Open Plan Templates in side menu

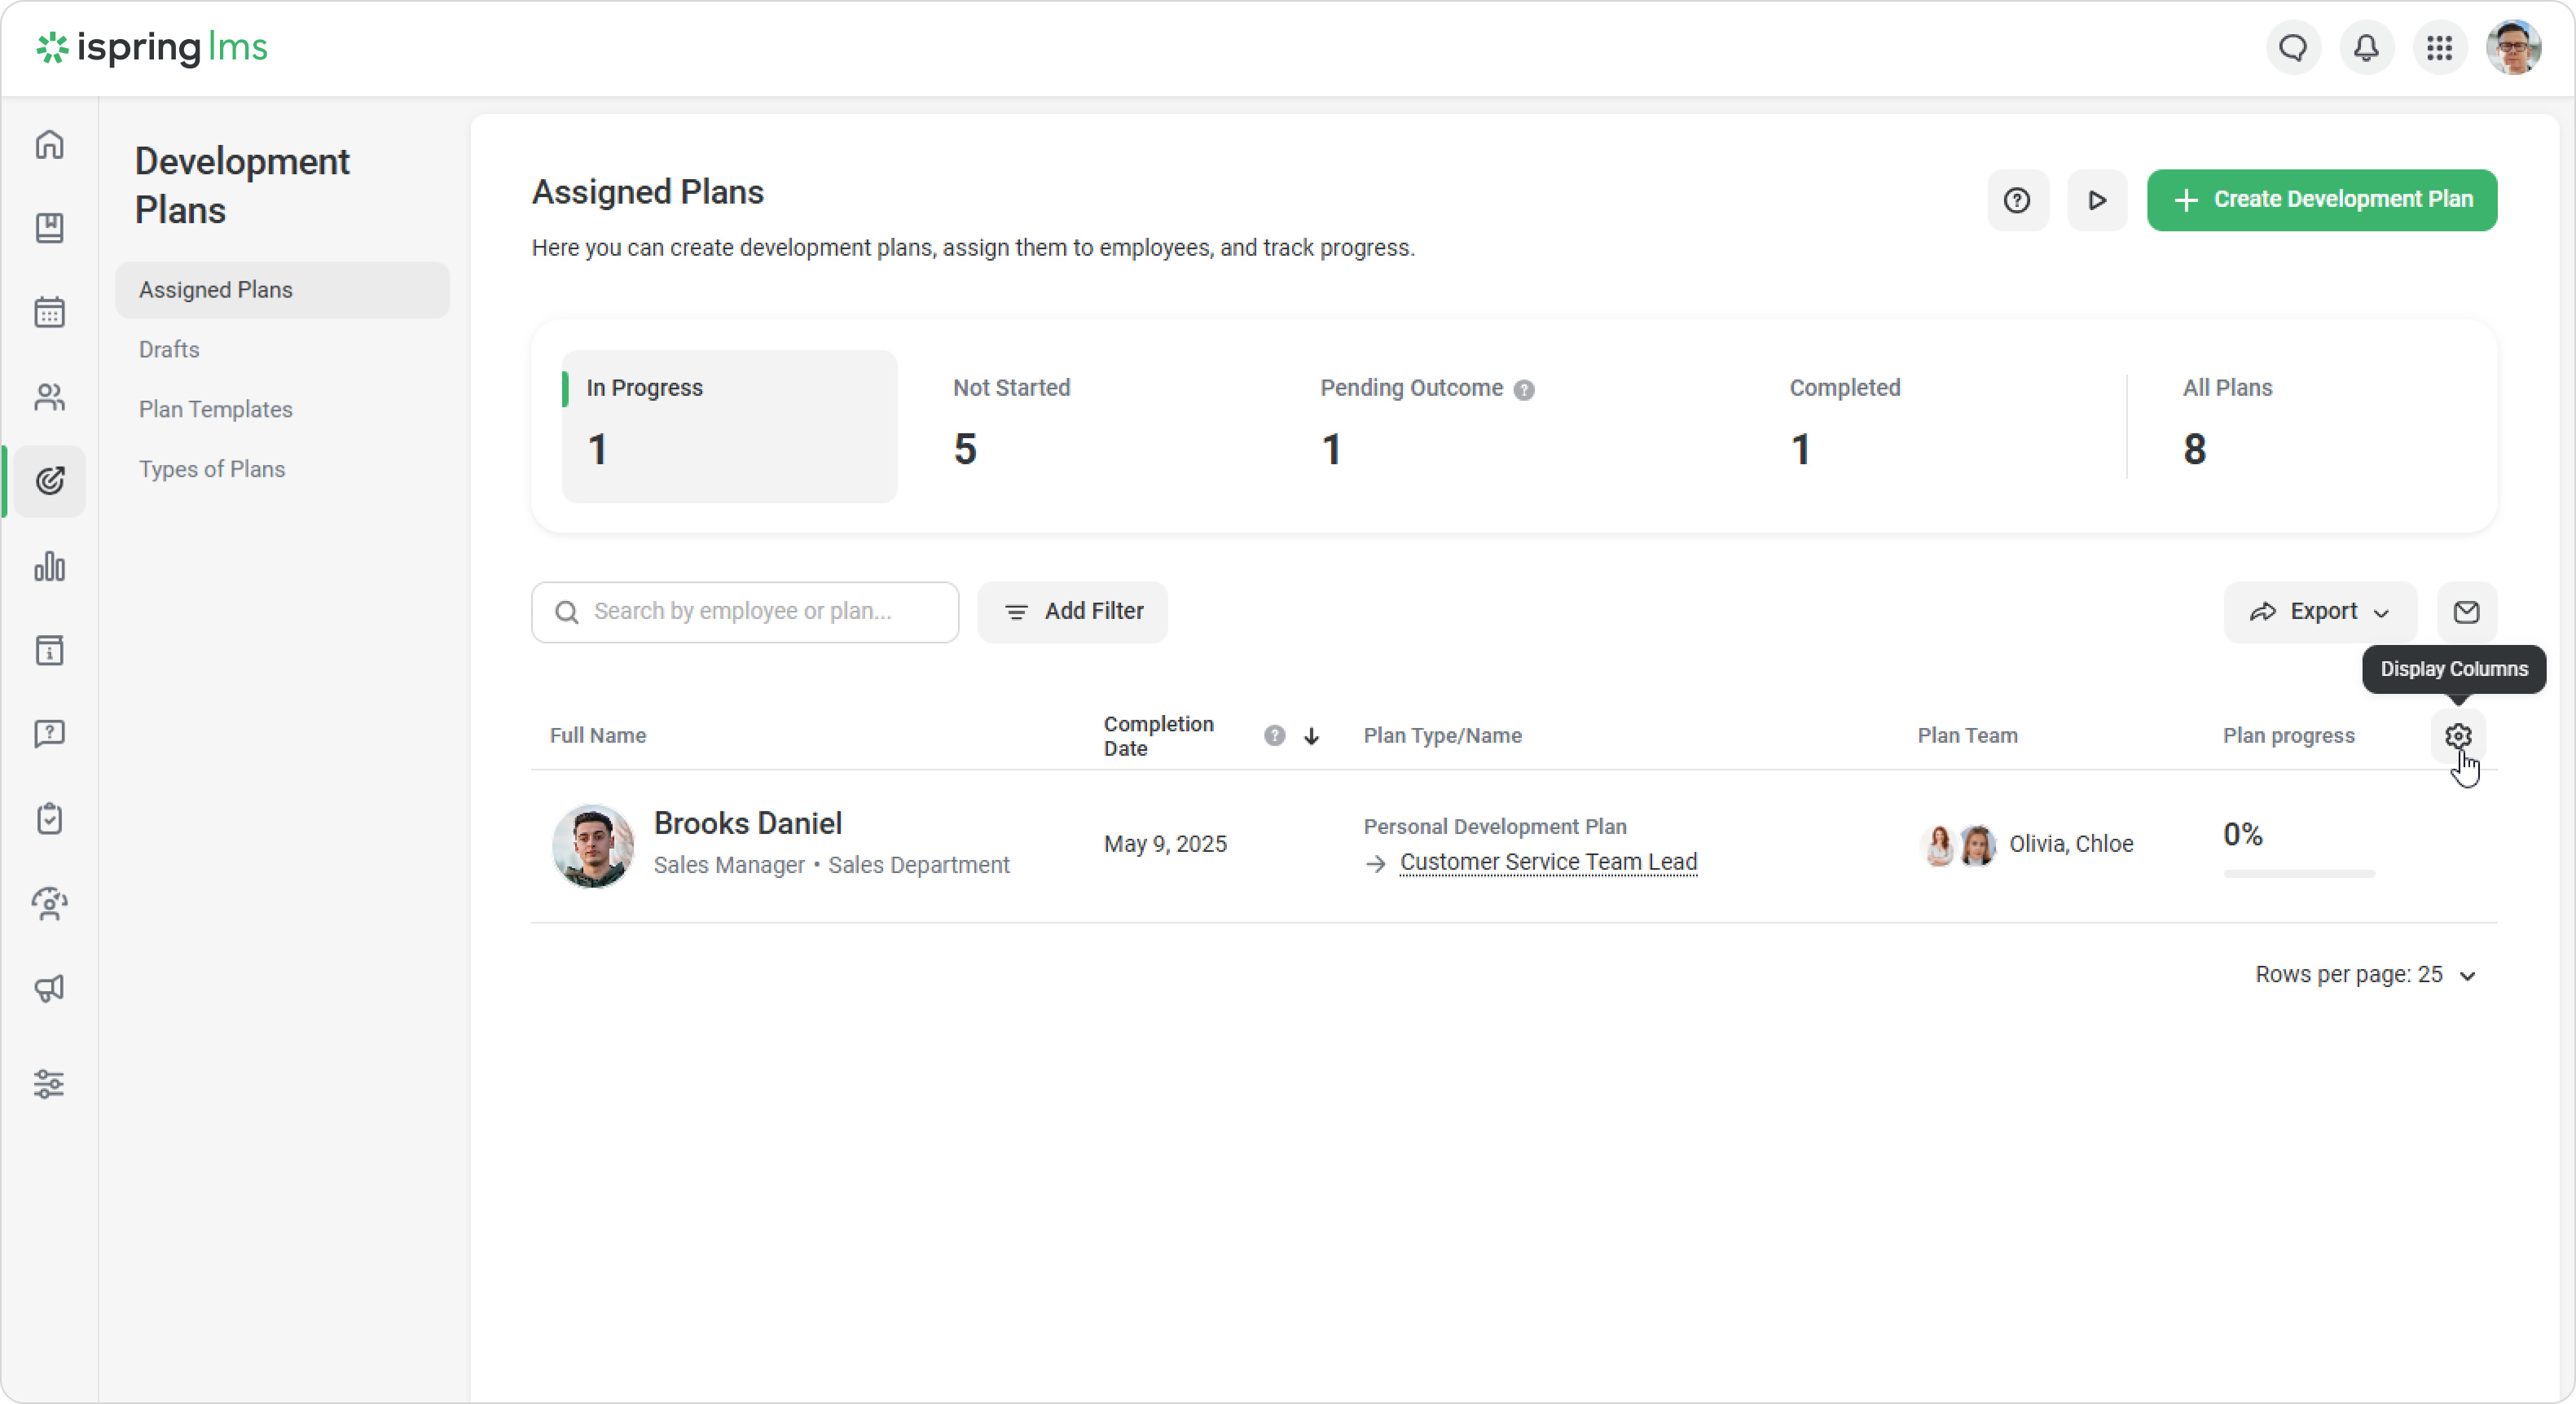click(216, 409)
